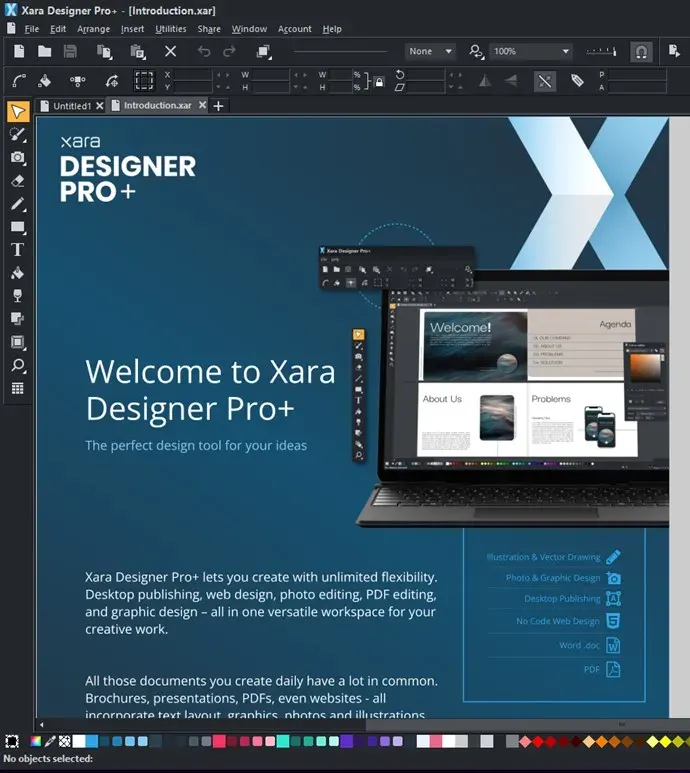
Task: Select the Transparency wine glass tool
Action: [x=18, y=295]
